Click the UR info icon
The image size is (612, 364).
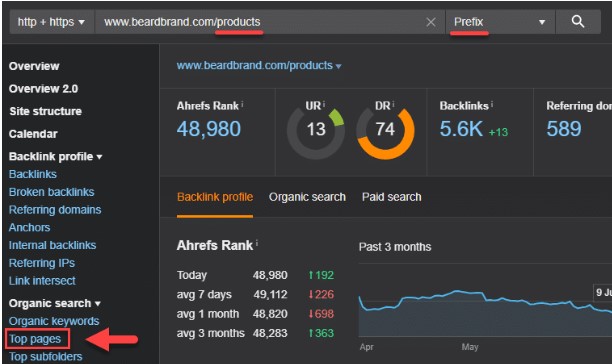pyautogui.click(x=324, y=104)
